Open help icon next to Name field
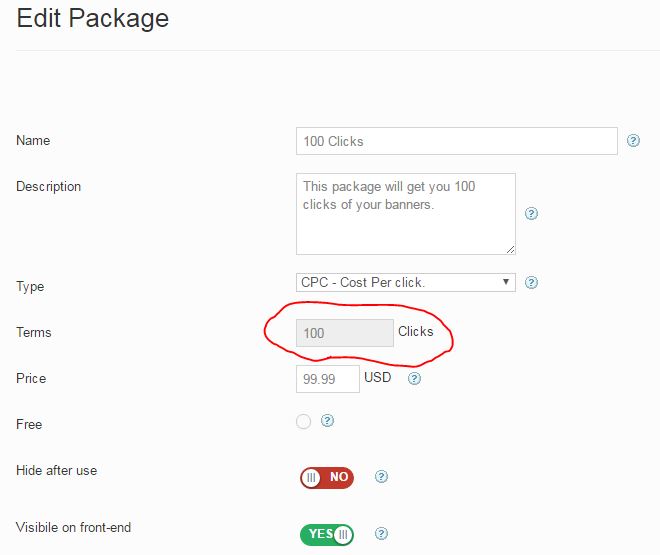This screenshot has width=660, height=555. (633, 141)
